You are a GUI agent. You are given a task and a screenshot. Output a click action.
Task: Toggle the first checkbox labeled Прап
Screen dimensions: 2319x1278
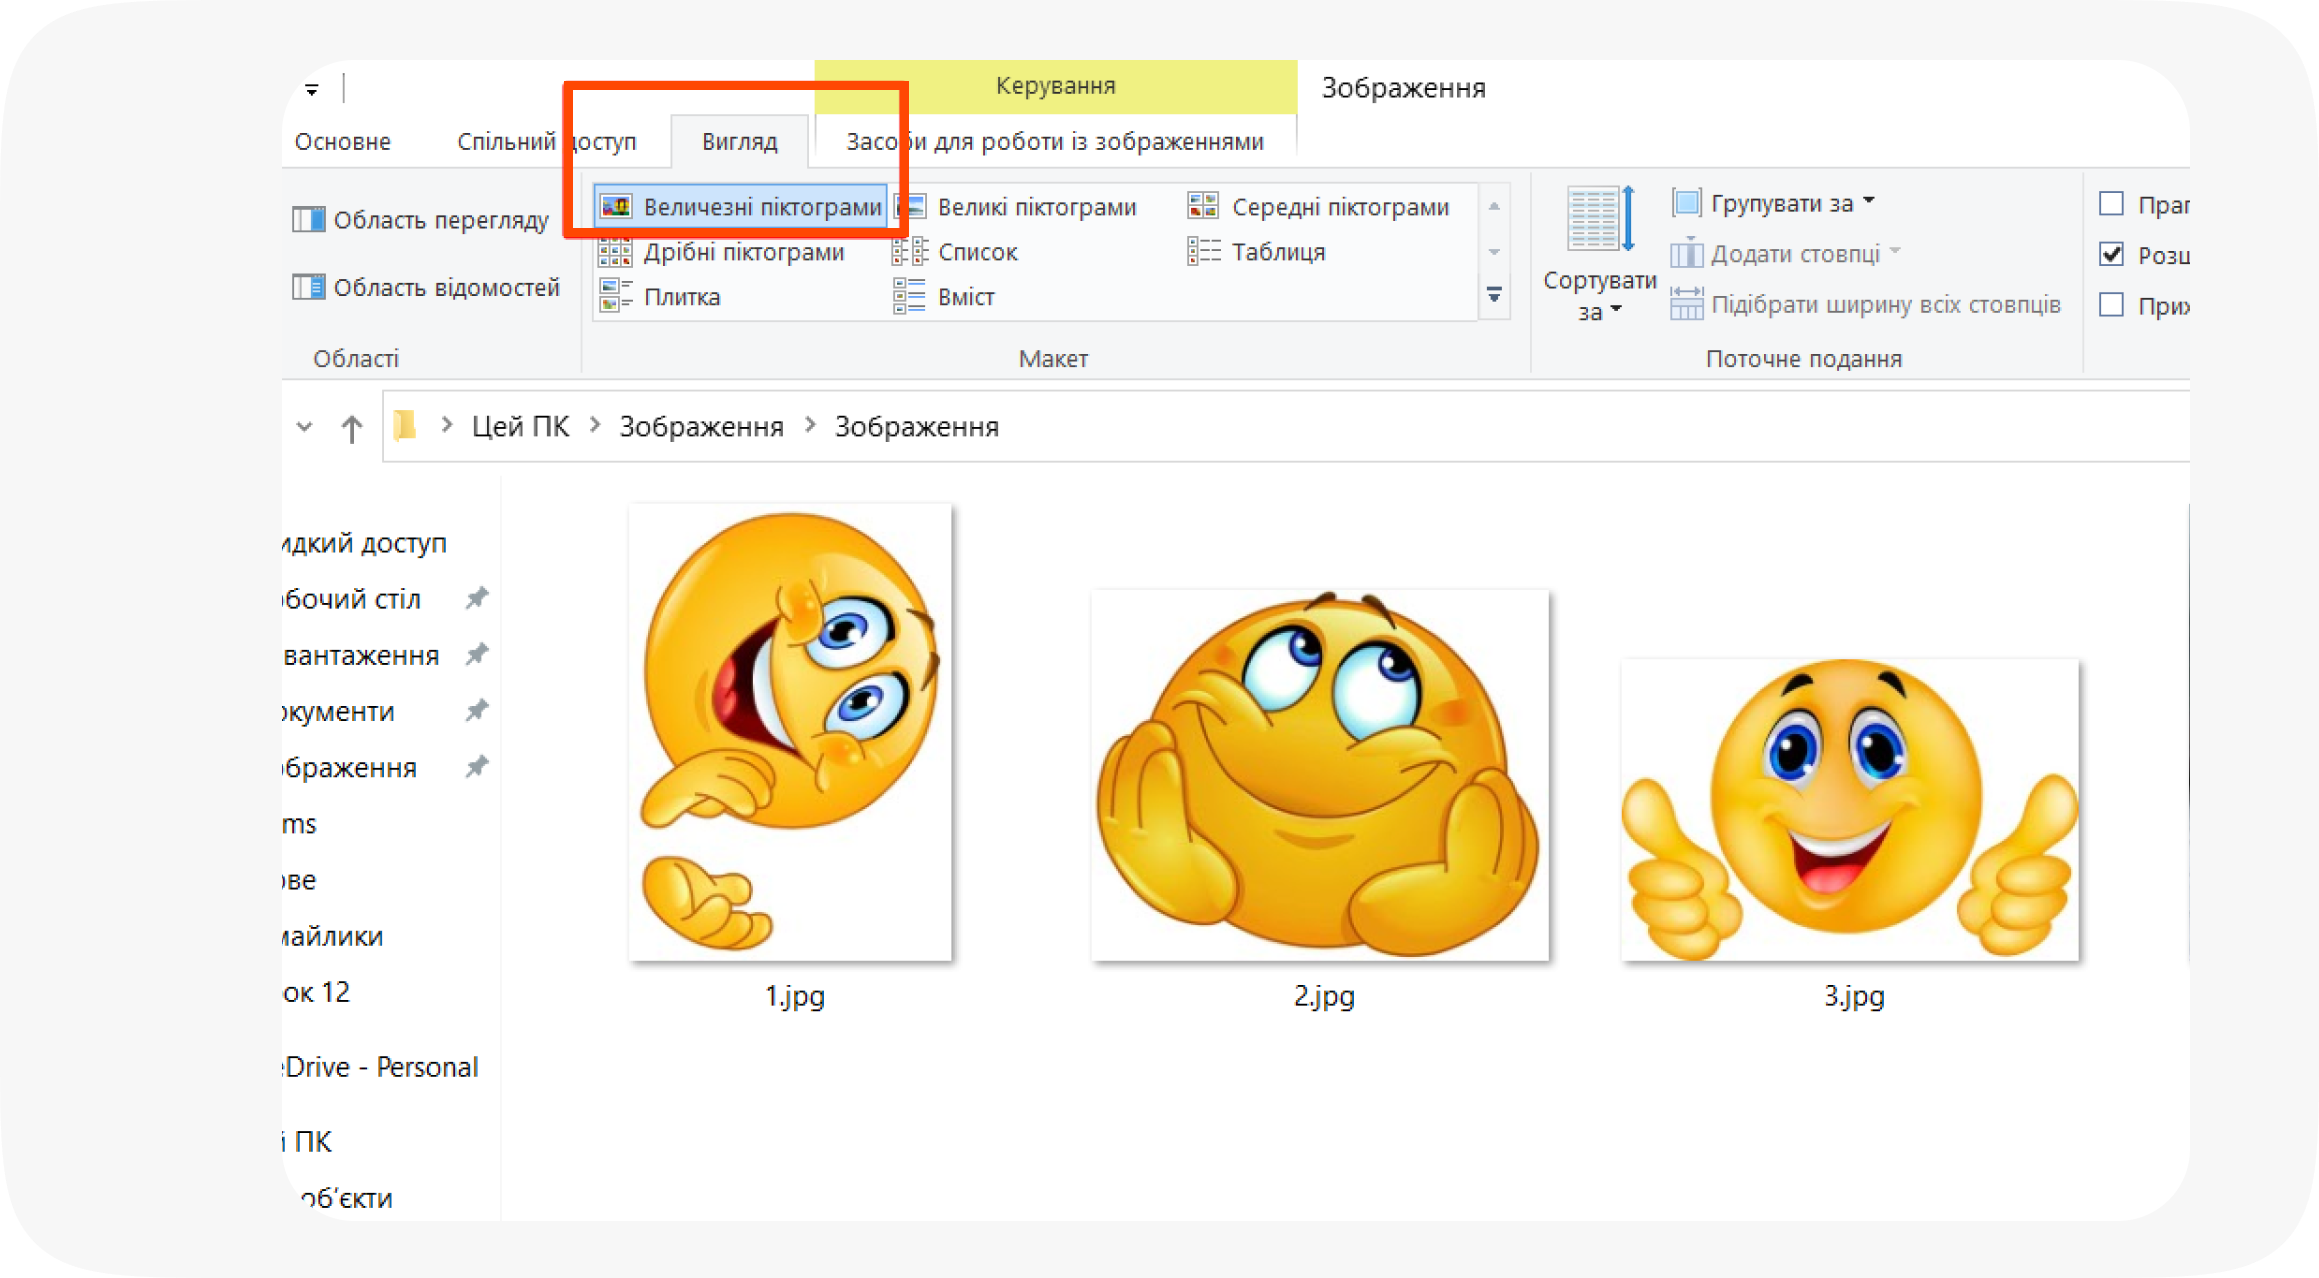point(2111,204)
